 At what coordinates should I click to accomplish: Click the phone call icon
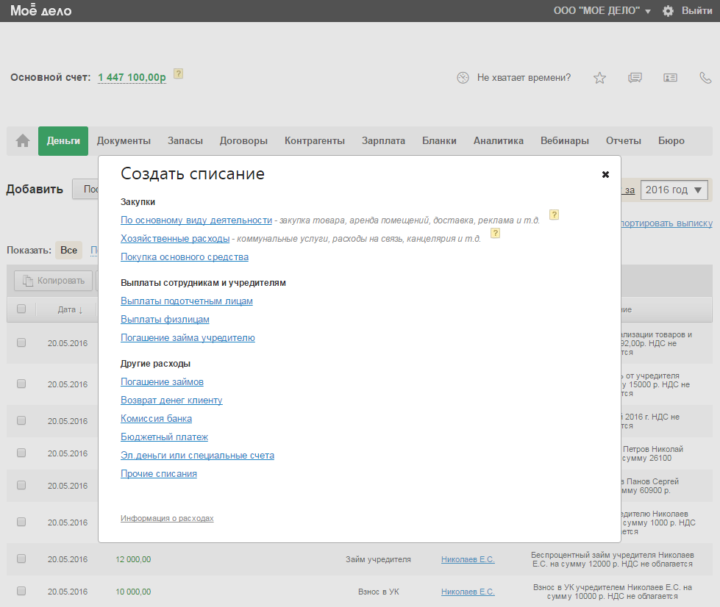click(705, 78)
